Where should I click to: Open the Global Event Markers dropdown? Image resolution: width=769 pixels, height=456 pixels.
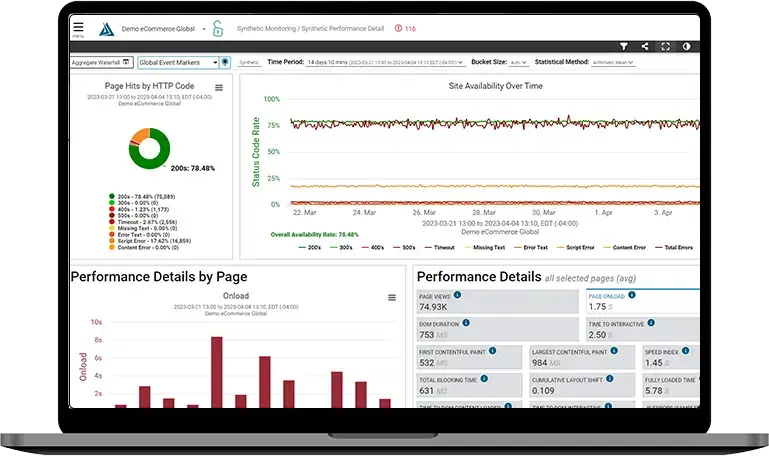click(178, 62)
